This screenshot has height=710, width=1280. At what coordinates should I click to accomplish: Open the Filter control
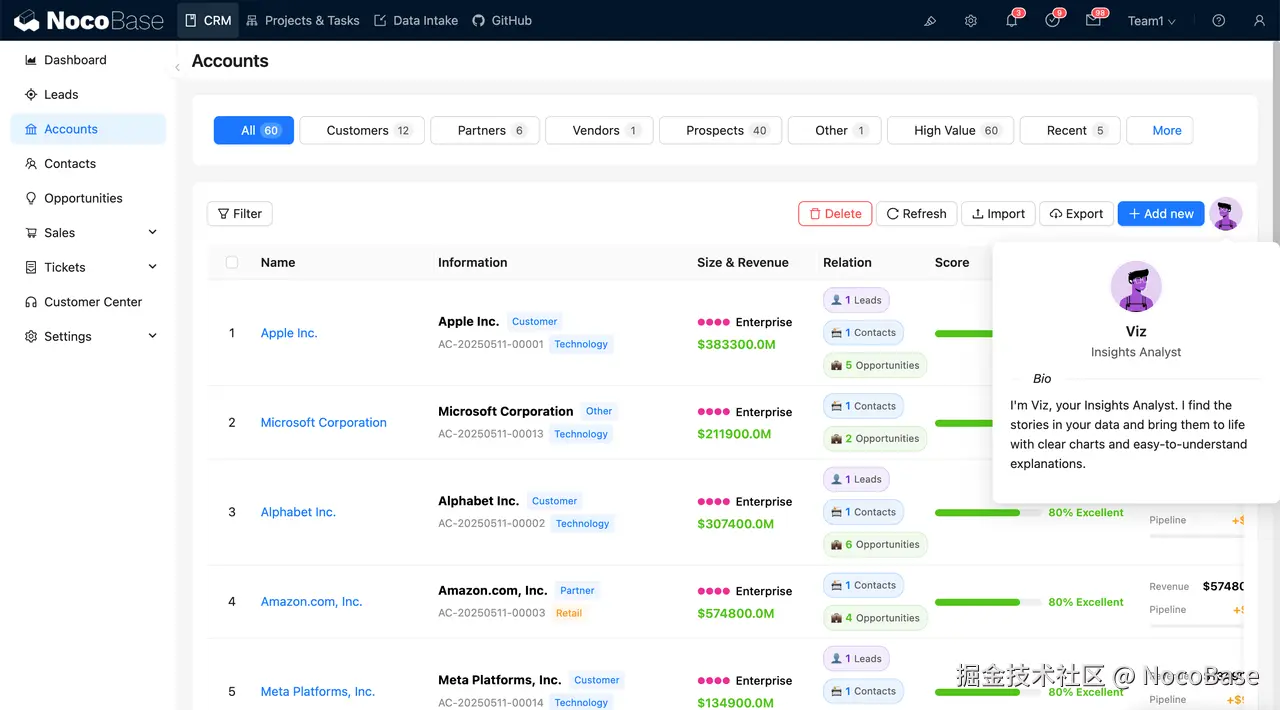pyautogui.click(x=240, y=213)
